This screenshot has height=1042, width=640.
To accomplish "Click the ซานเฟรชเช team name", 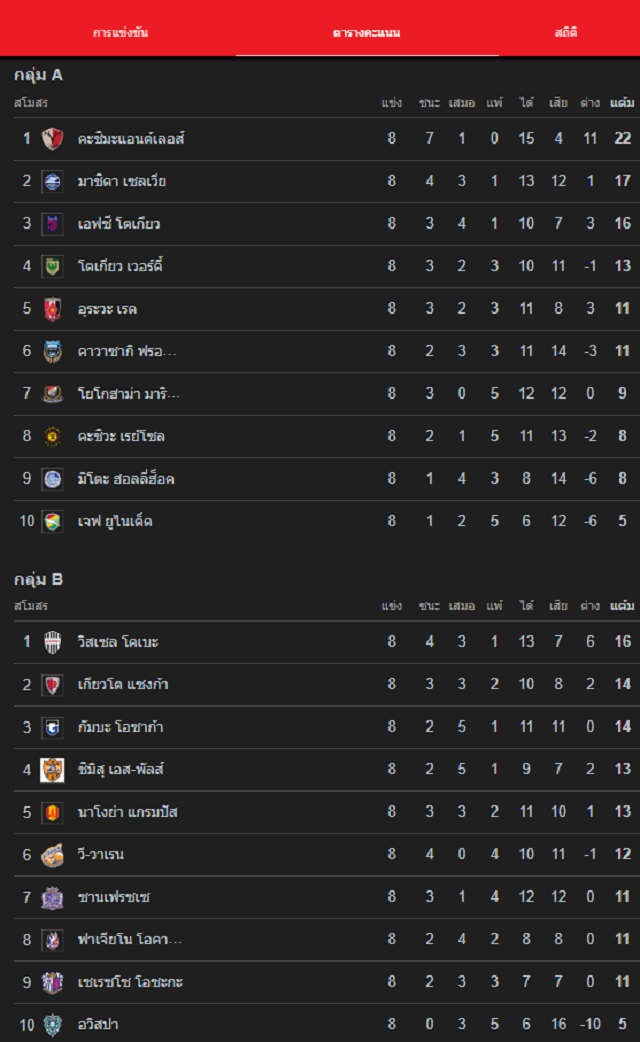I will 114,897.
